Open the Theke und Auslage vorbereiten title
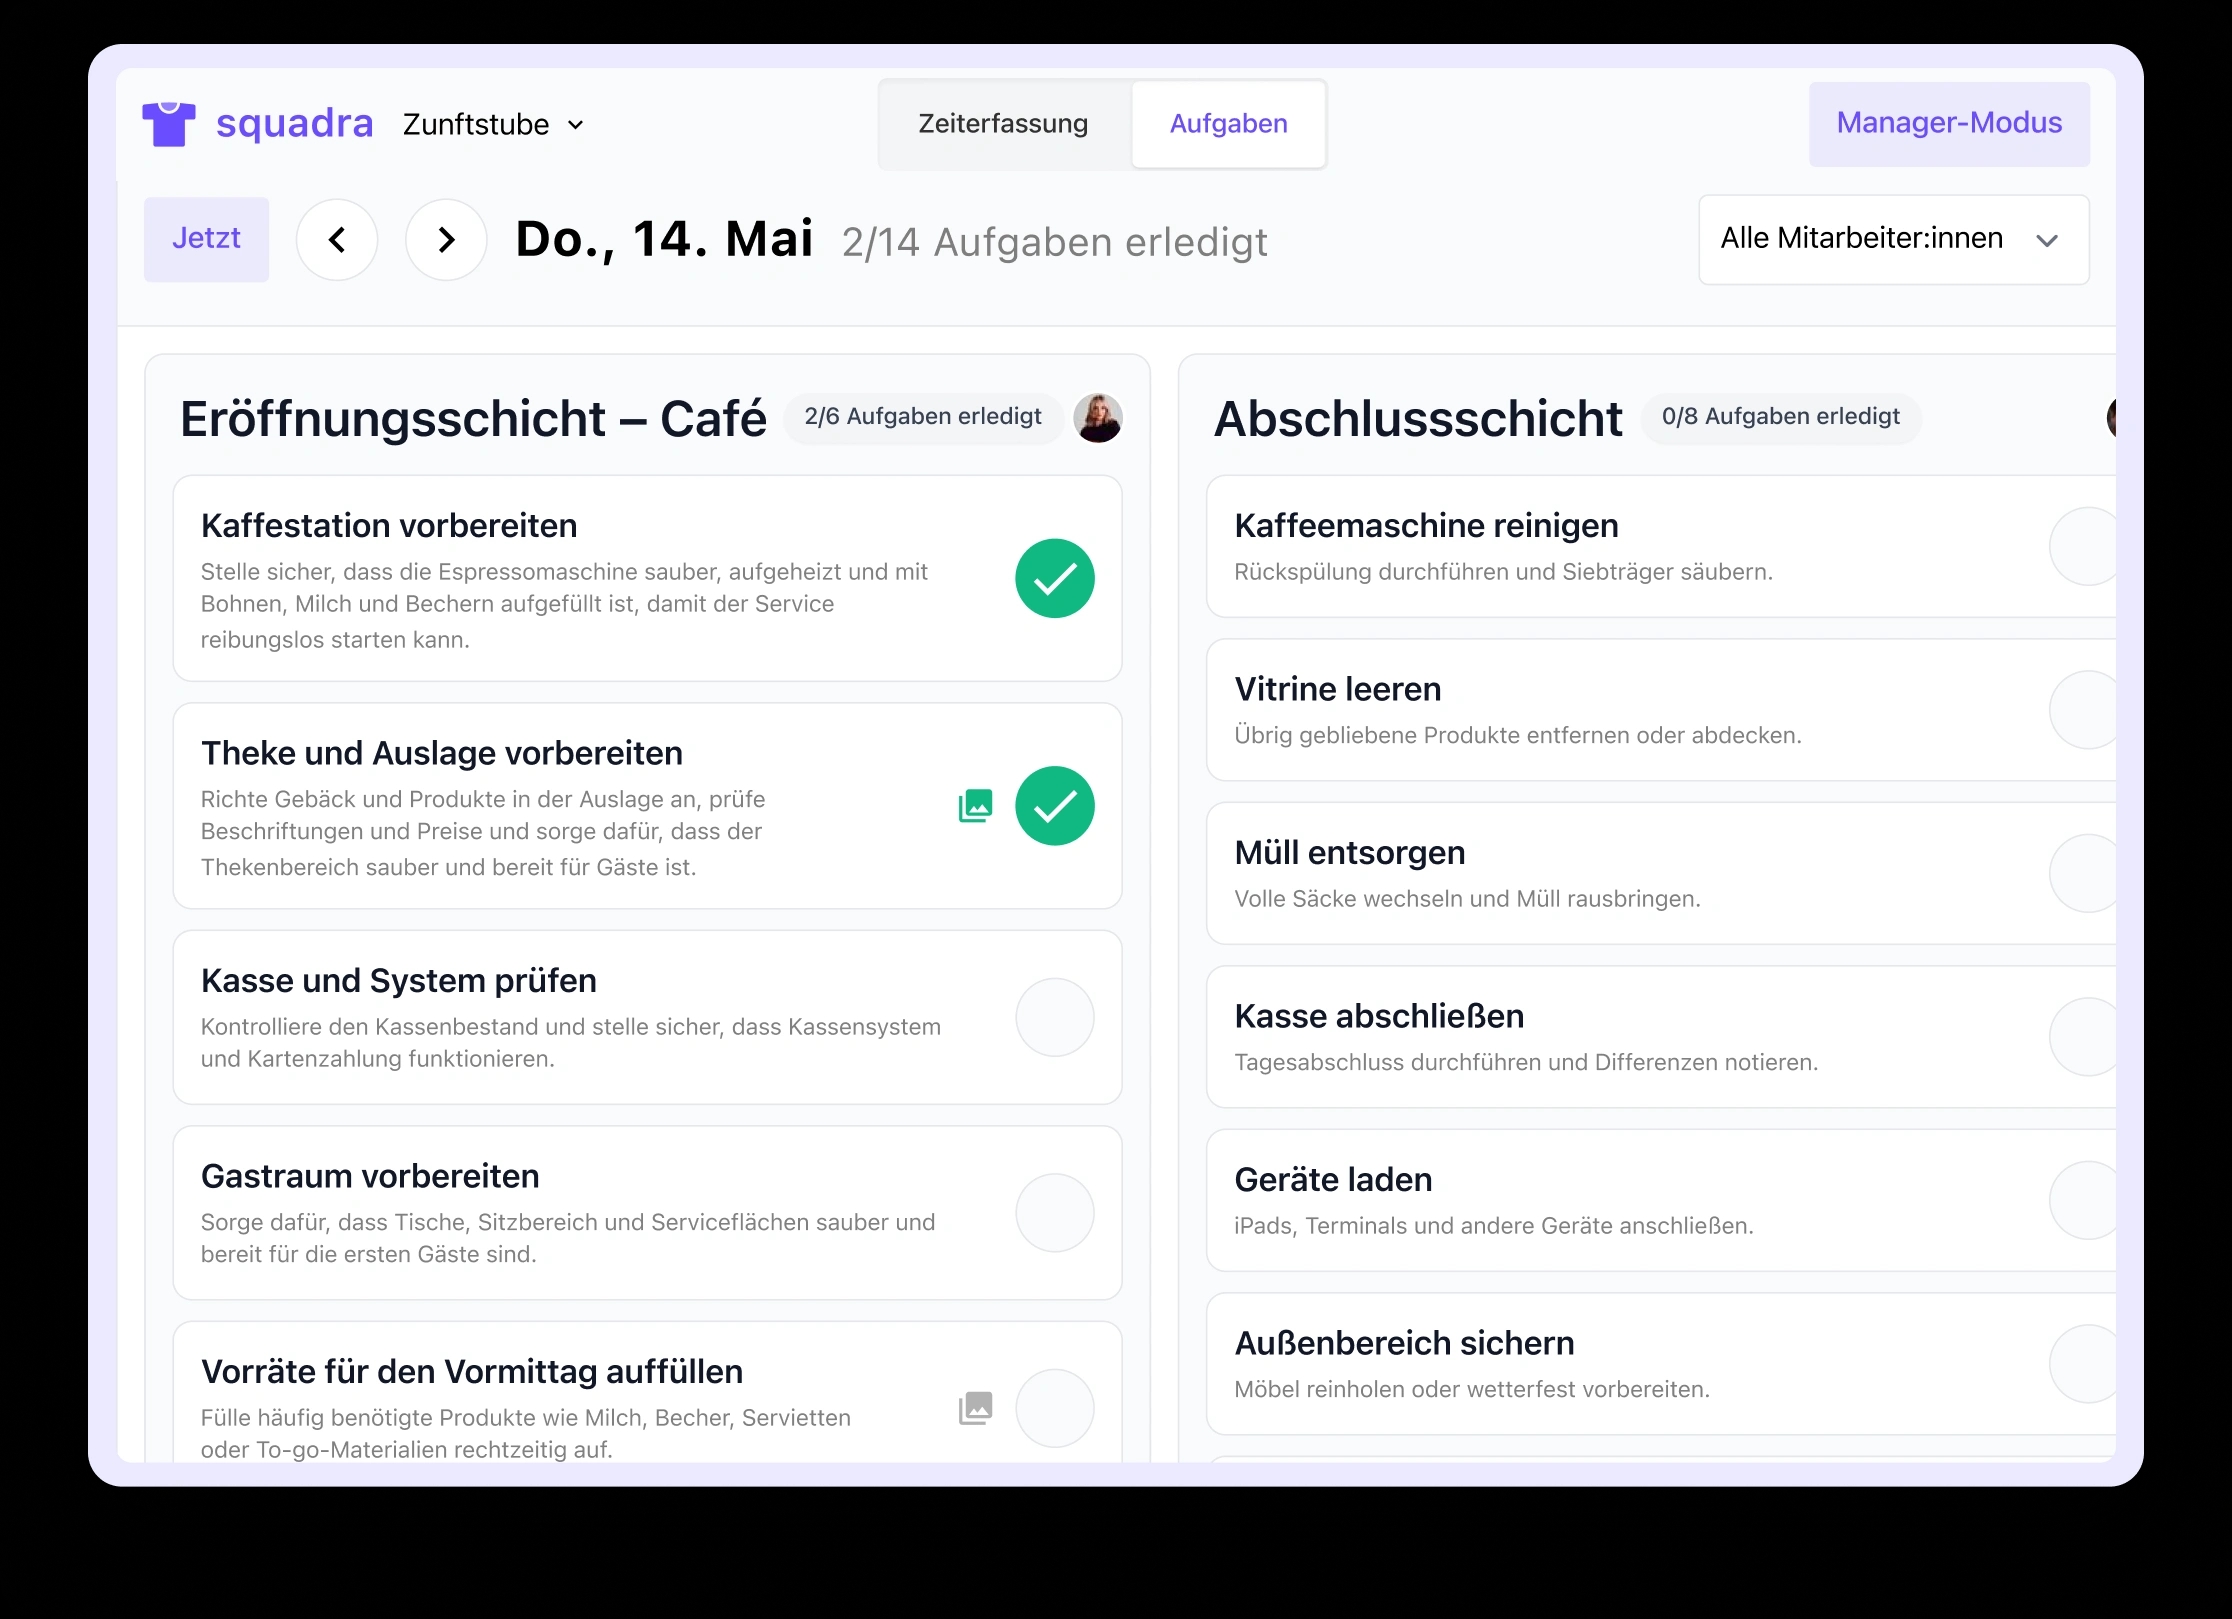2232x1619 pixels. (442, 754)
